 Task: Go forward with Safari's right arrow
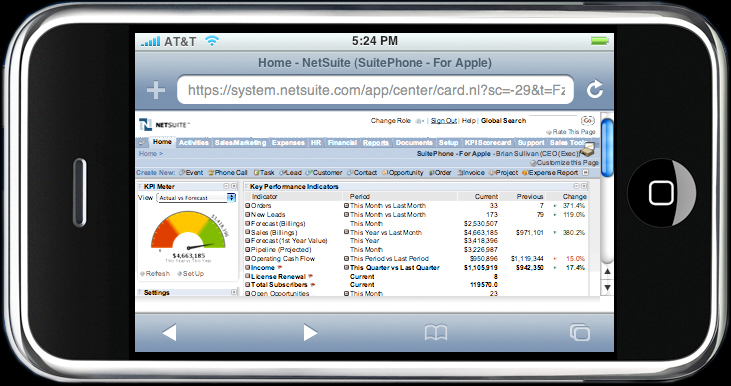(x=310, y=332)
